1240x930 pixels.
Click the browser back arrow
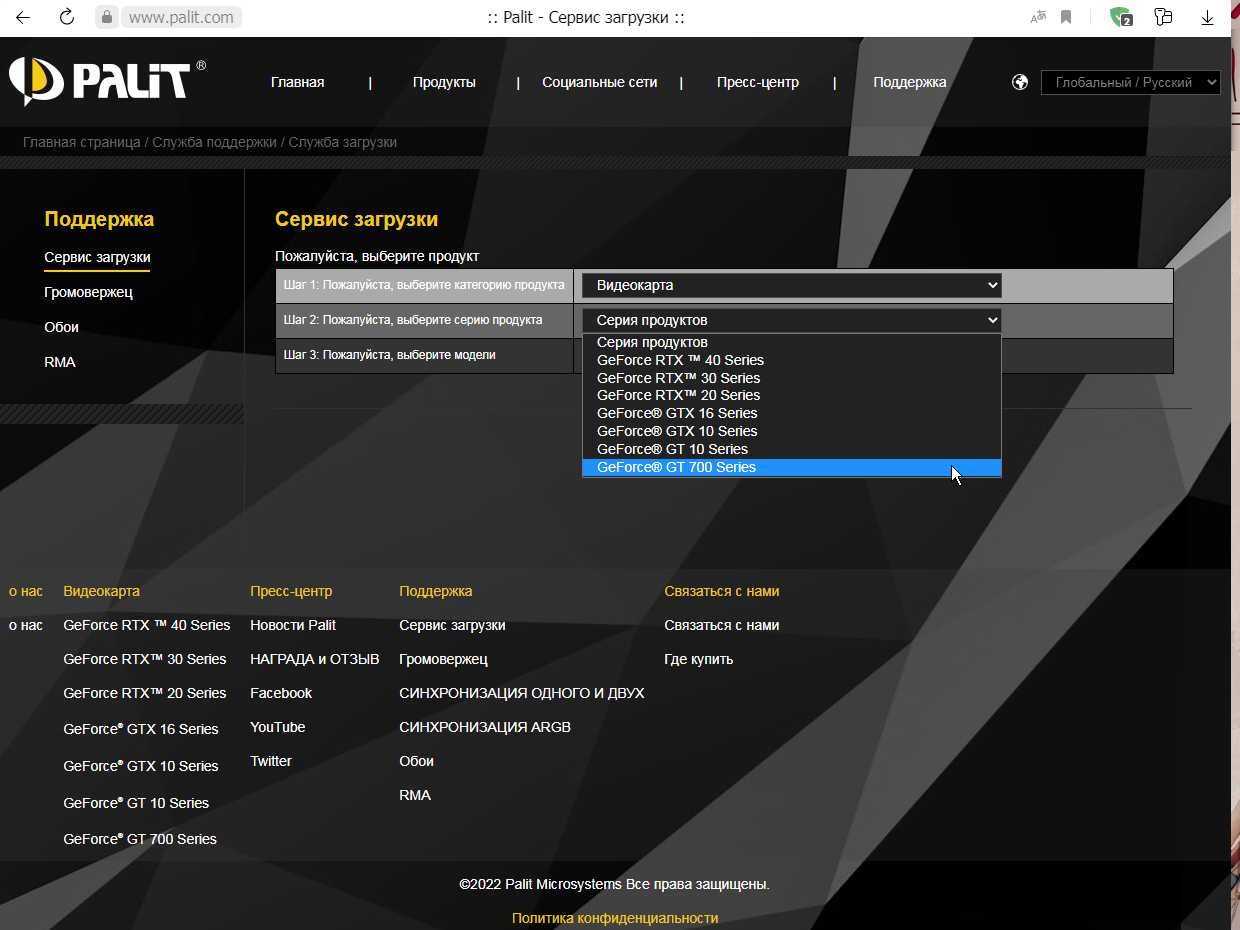pos(23,17)
